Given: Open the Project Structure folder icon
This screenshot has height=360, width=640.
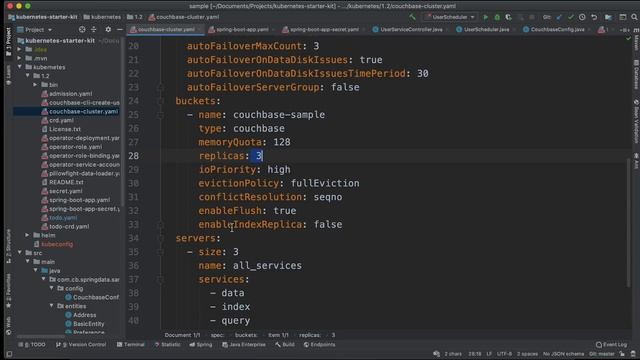Looking at the screenshot, I should pyautogui.click(x=608, y=17).
